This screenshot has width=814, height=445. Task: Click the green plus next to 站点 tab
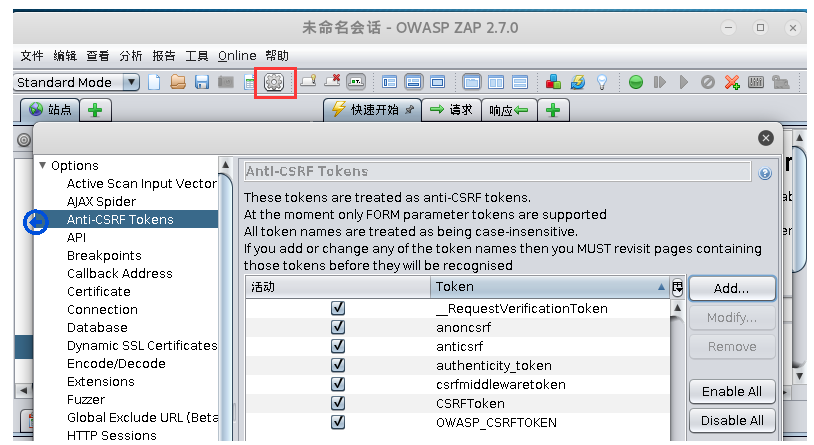point(95,110)
